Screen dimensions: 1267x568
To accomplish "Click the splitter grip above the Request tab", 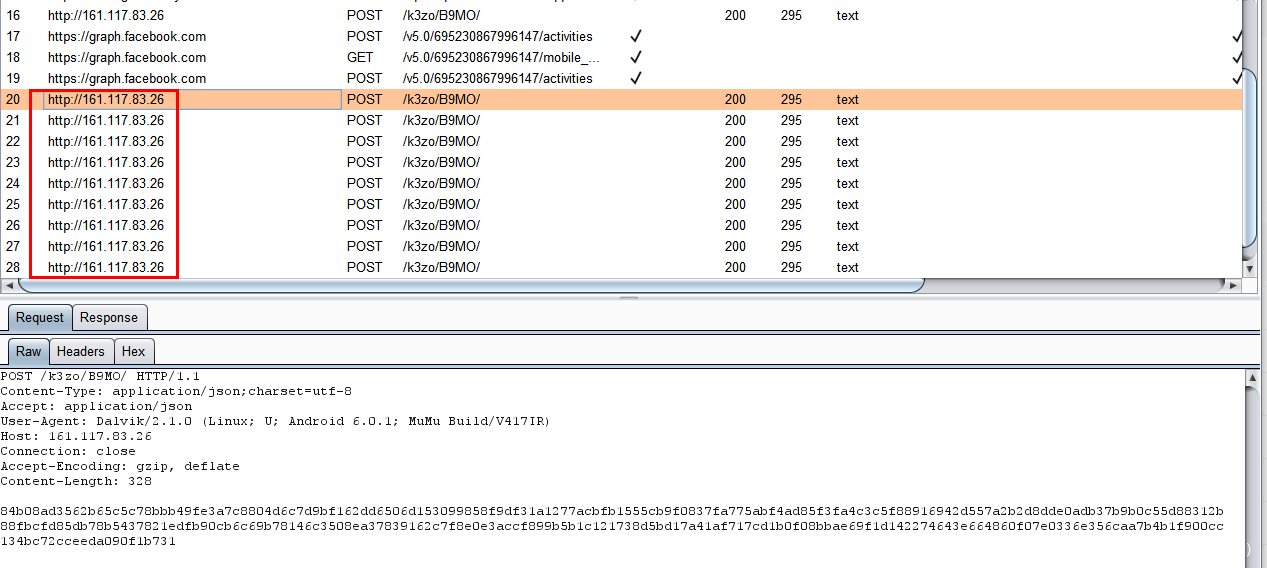I will click(629, 298).
